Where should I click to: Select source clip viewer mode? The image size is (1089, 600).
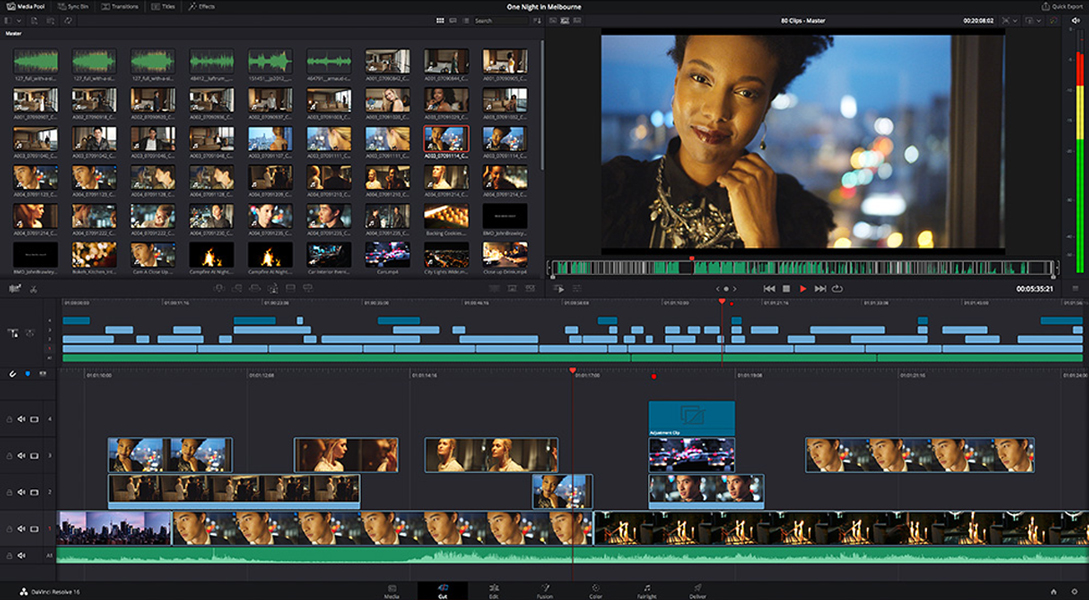[x=554, y=21]
